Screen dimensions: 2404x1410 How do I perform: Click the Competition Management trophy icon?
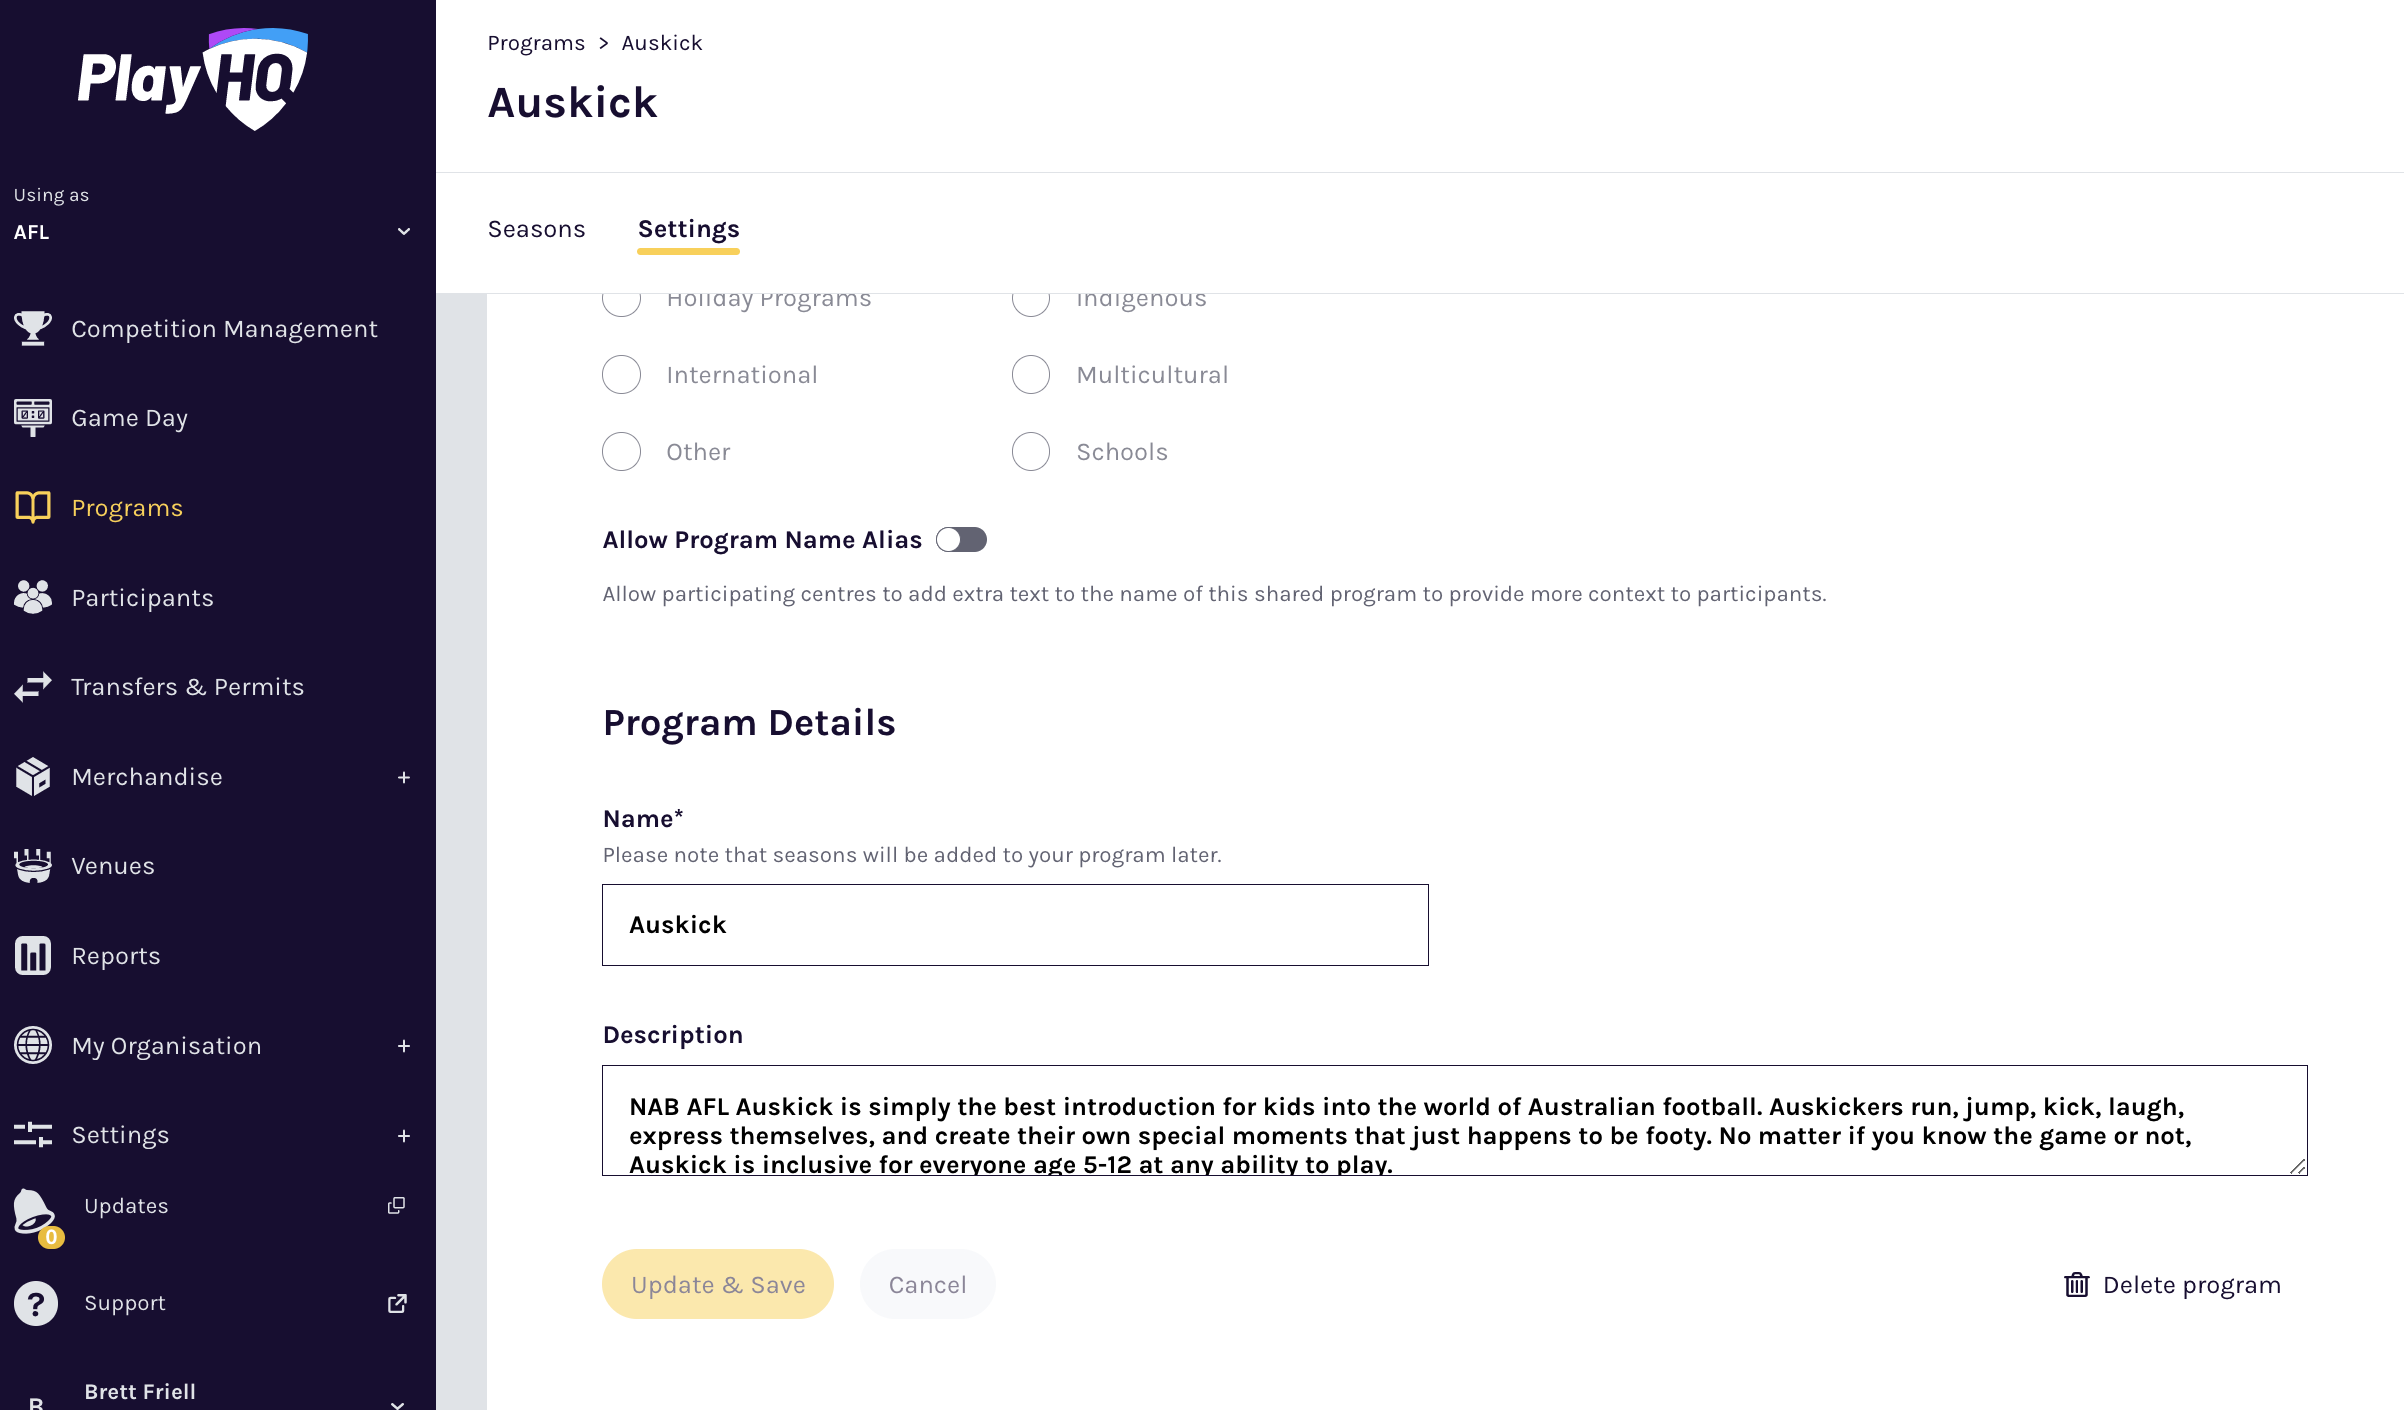point(33,328)
